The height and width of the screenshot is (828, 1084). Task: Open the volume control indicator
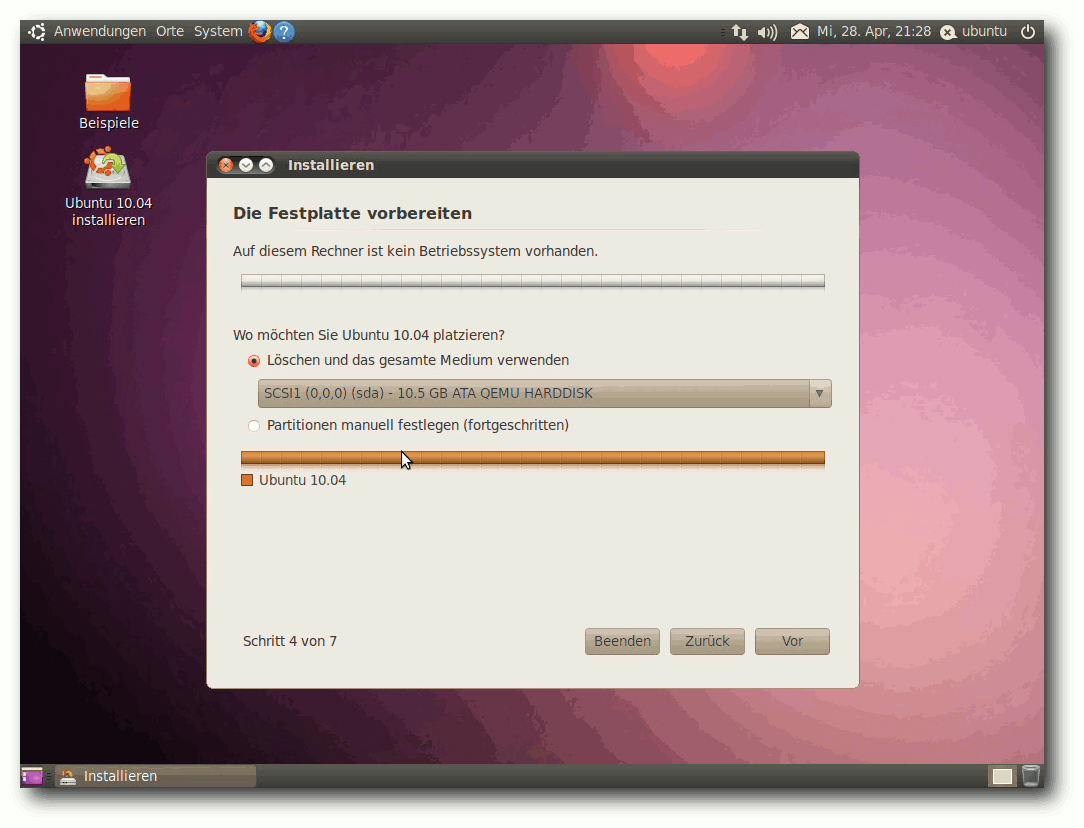(767, 32)
